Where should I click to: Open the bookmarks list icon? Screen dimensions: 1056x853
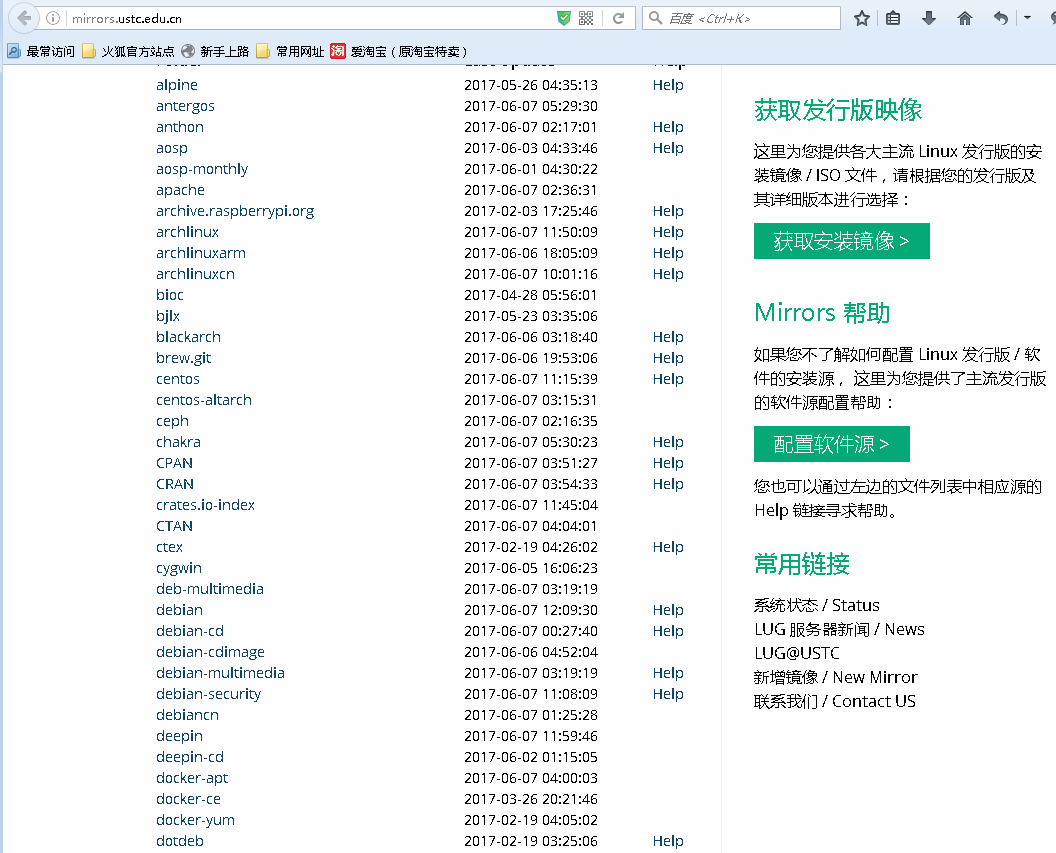(x=893, y=18)
